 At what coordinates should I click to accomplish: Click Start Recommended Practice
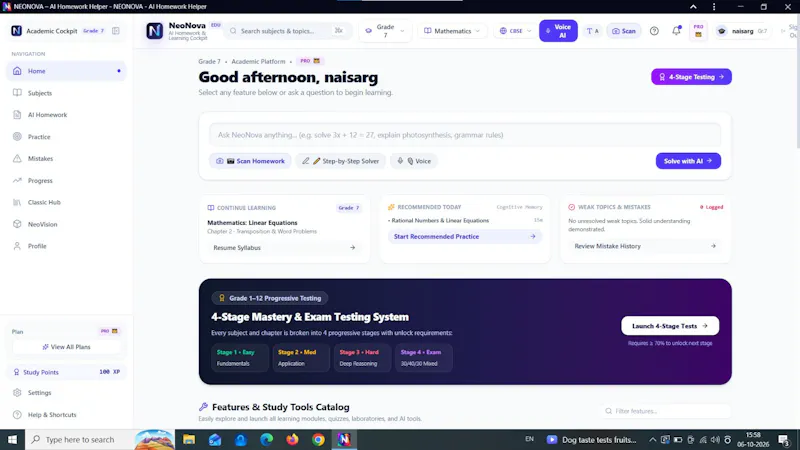tap(464, 237)
